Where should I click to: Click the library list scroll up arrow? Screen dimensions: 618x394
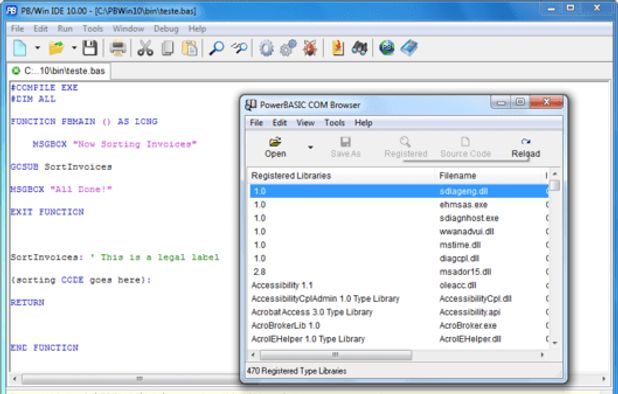[555, 174]
